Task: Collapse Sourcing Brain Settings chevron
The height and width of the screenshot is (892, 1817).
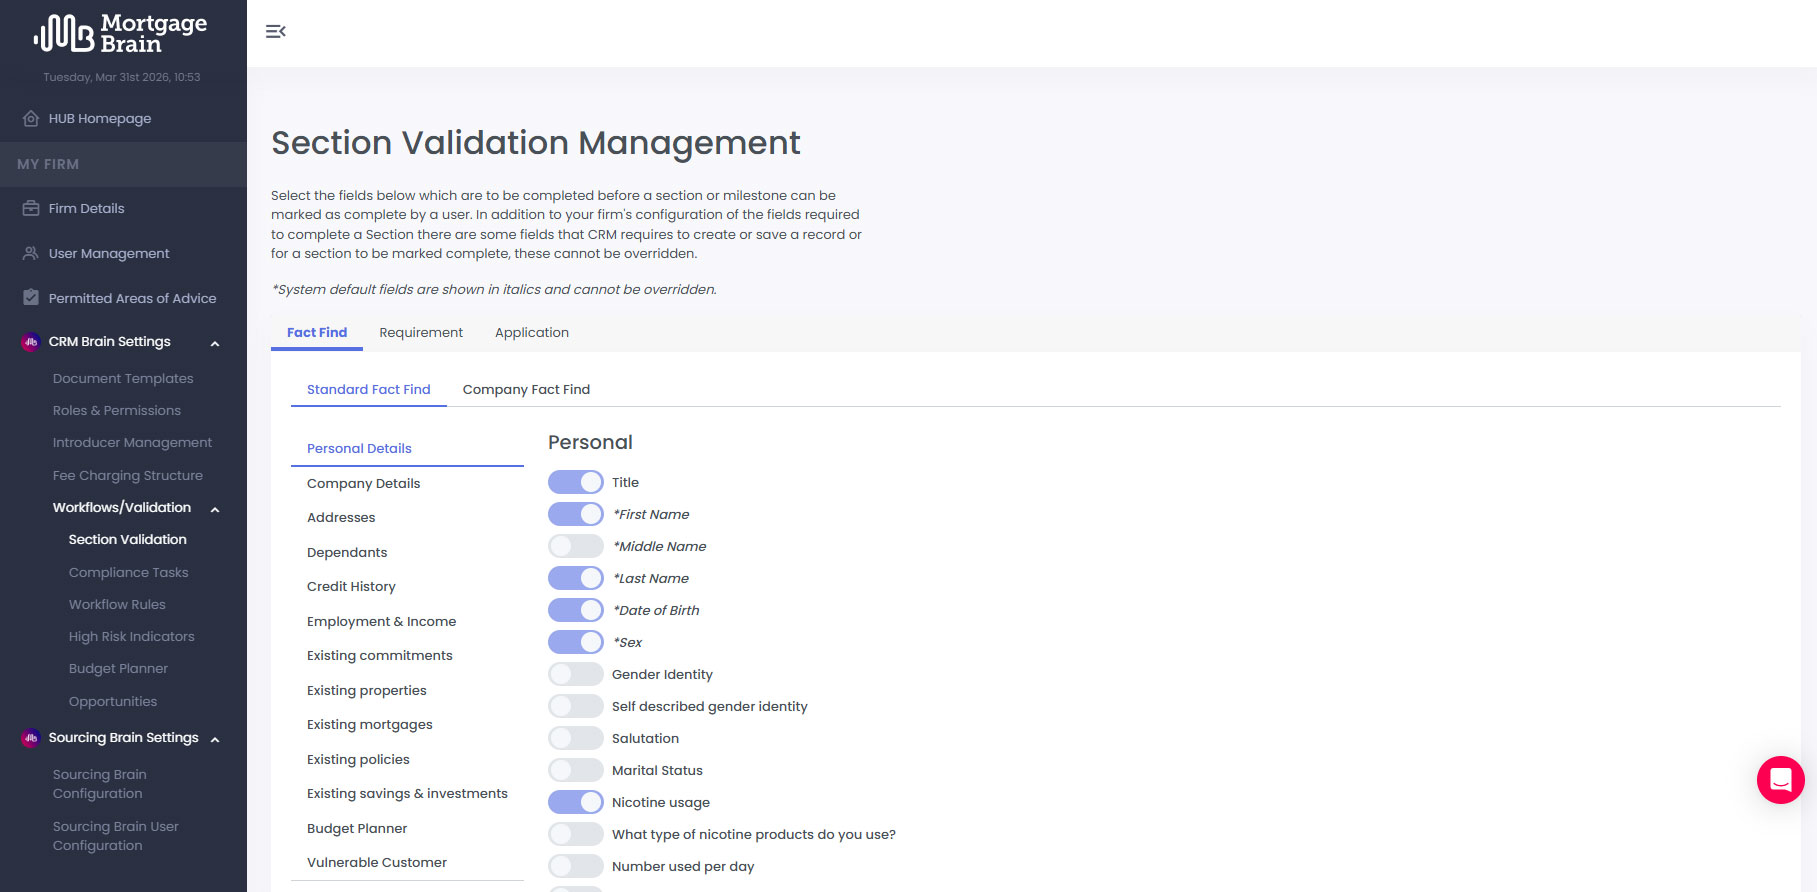Action: (215, 739)
